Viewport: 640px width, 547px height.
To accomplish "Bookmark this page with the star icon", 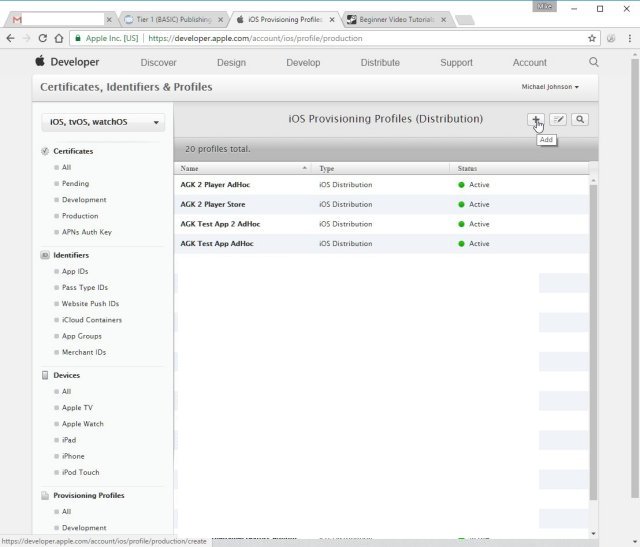I will coord(592,38).
